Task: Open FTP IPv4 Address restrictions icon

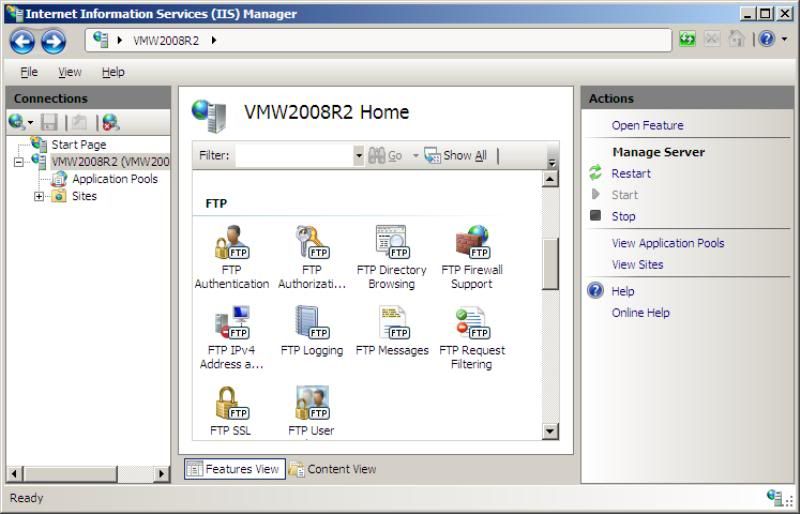Action: point(232,323)
